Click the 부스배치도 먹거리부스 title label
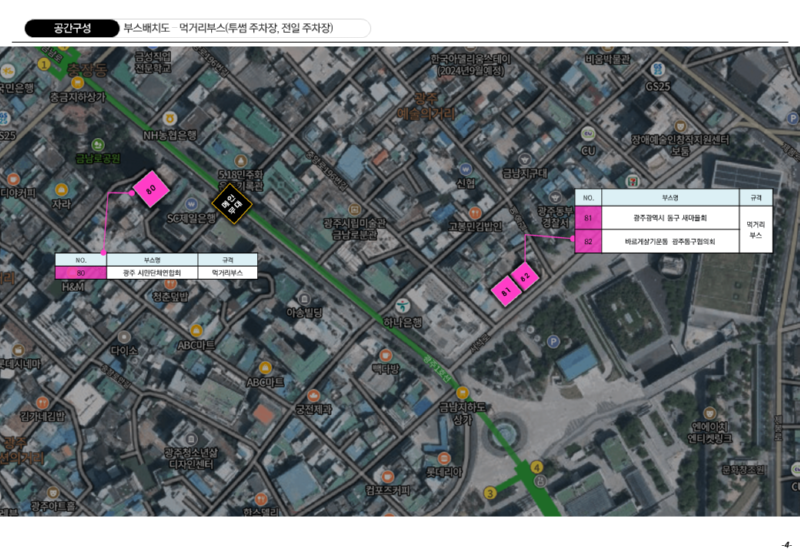Screen dimensions: 800x554 [x=241, y=28]
